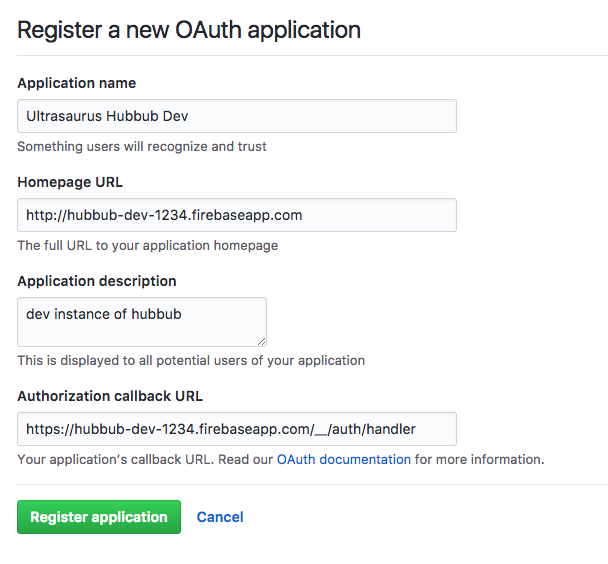Click the description textarea resize handle

pos(262,342)
